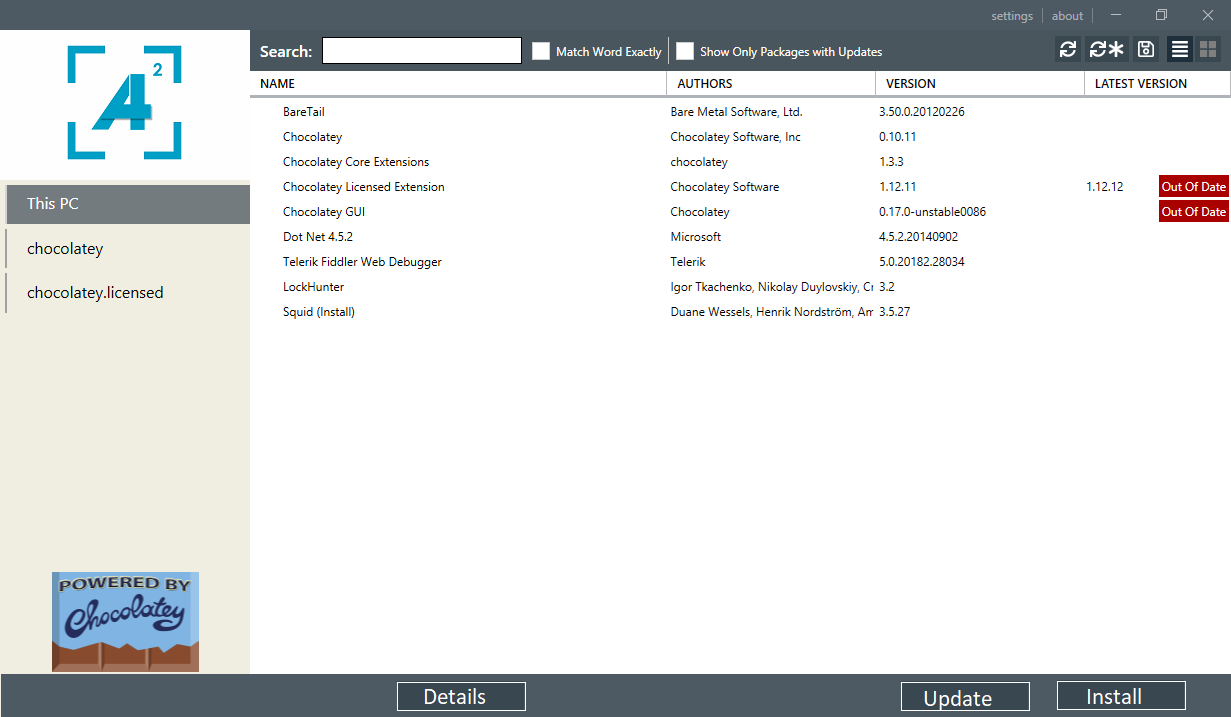Click author Duane Wessels cell

click(x=771, y=312)
